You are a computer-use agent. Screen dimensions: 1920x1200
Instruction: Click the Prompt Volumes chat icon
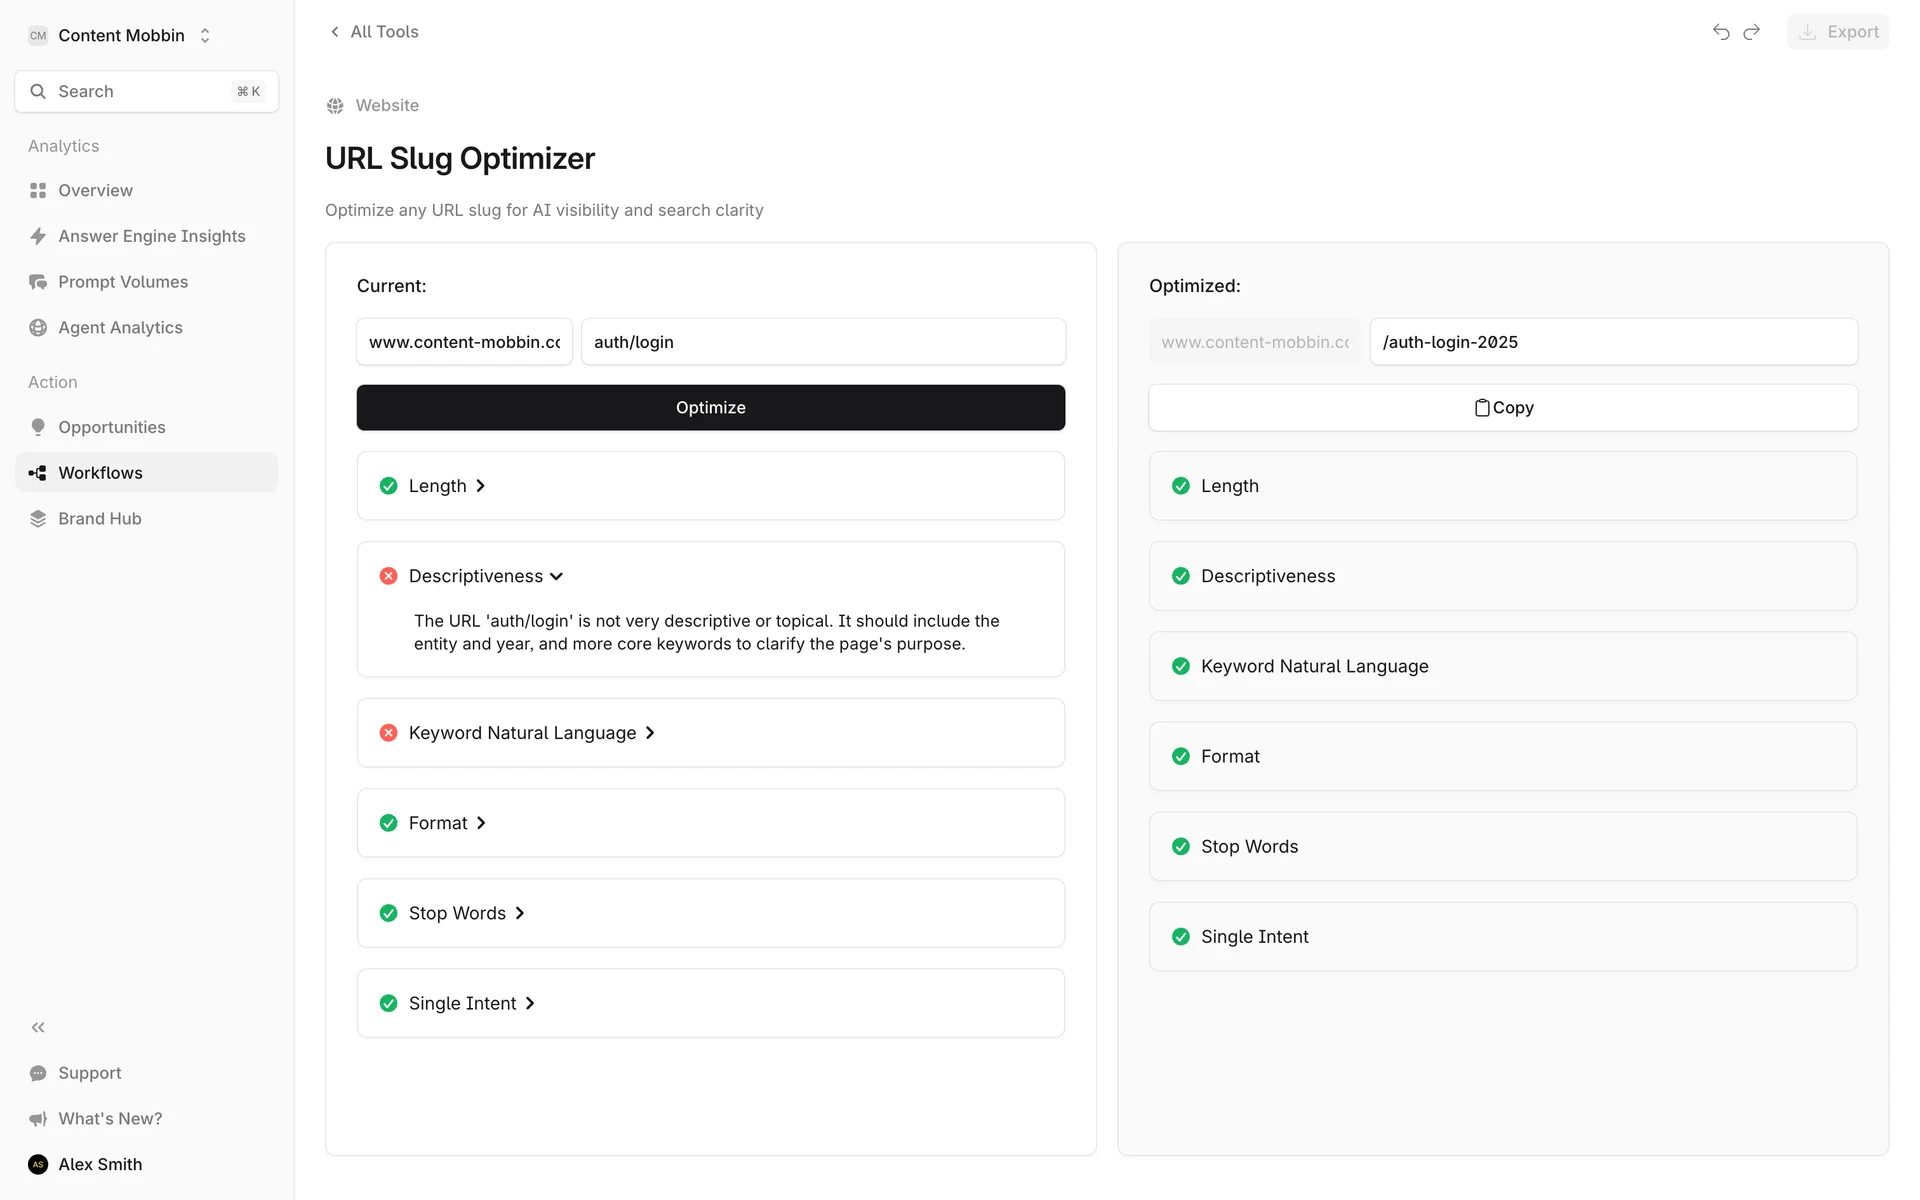pyautogui.click(x=38, y=282)
